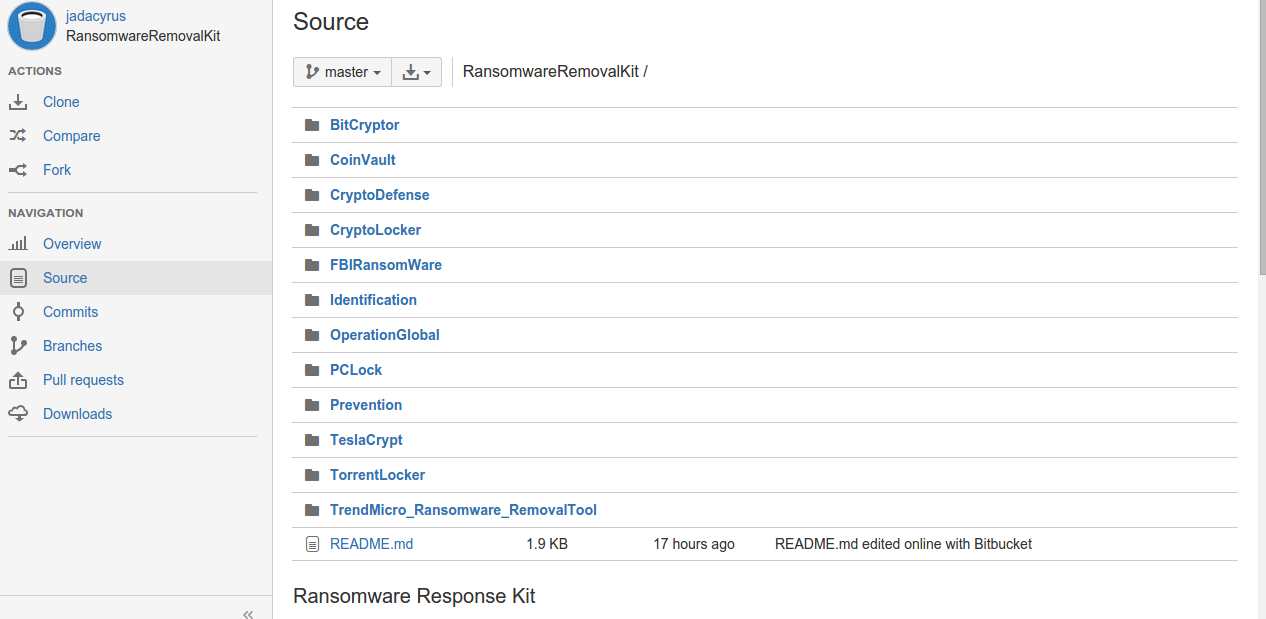Screen dimensions: 1266x619
Task: Click the Clone download icon in sidebar
Action: [x=18, y=102]
